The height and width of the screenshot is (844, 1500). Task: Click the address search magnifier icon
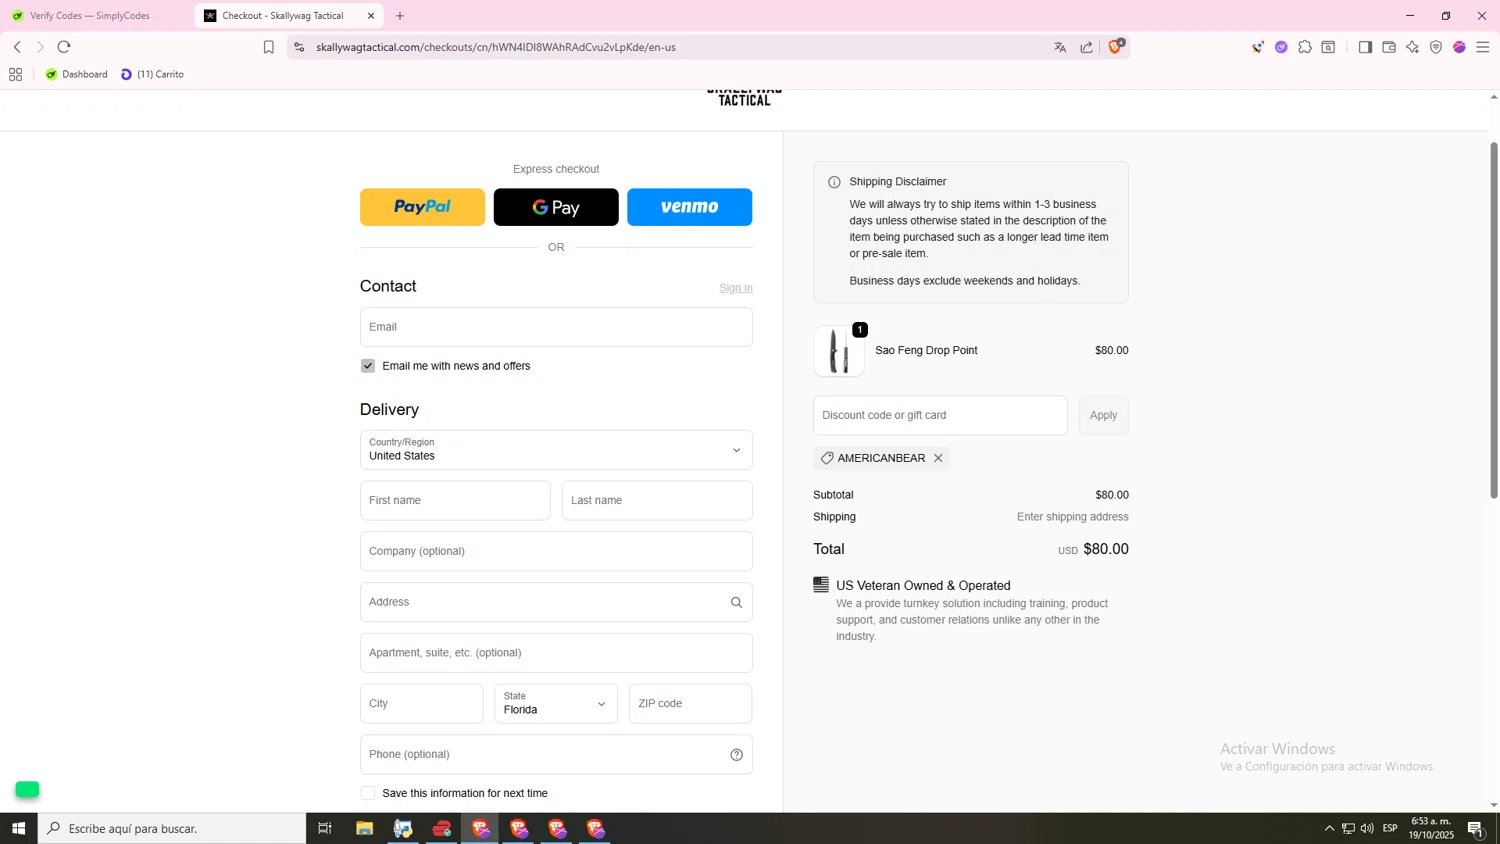coord(736,602)
